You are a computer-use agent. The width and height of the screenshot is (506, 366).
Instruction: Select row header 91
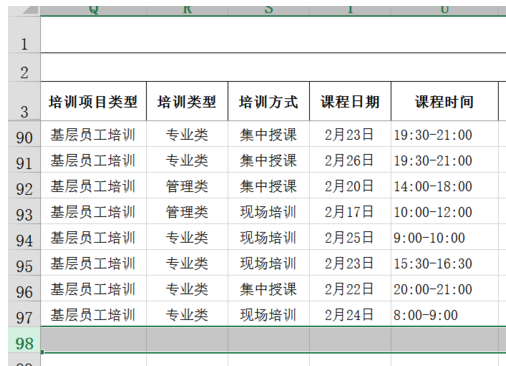pos(24,160)
